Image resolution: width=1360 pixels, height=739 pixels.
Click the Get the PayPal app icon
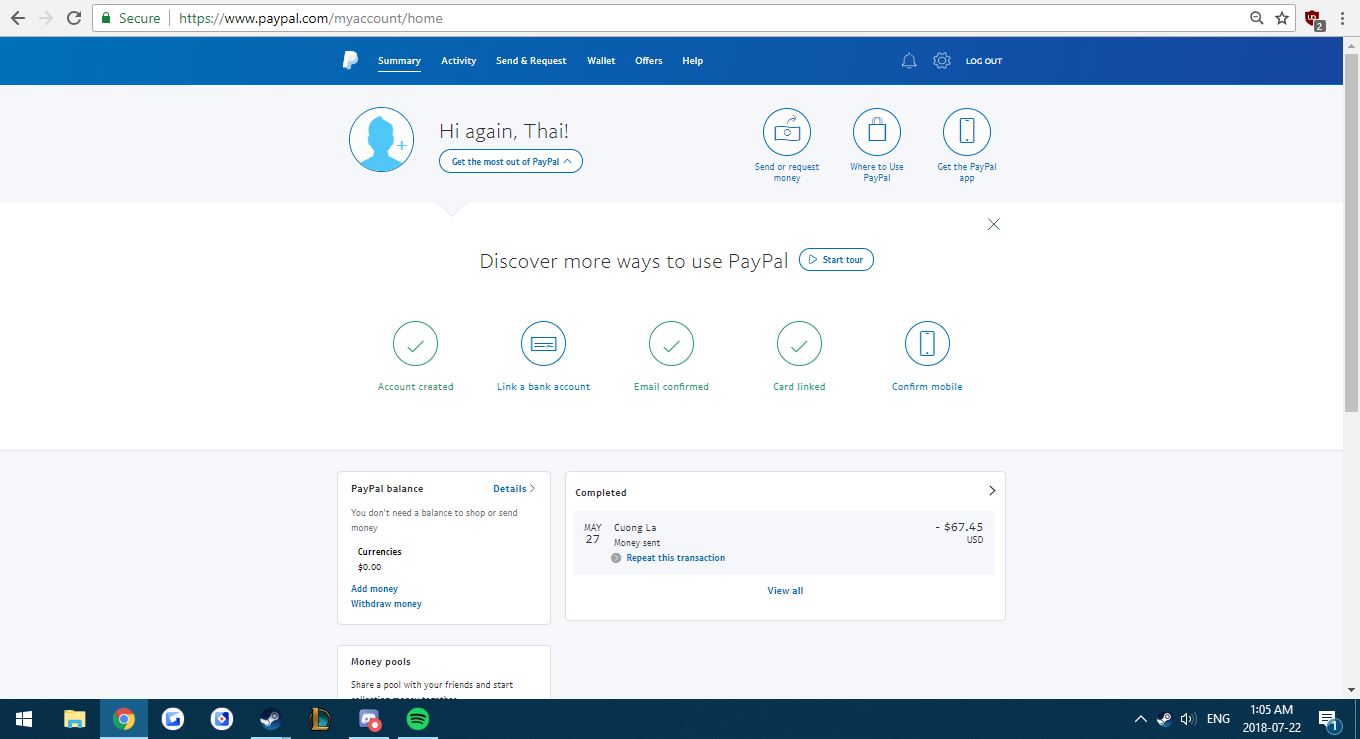(967, 131)
